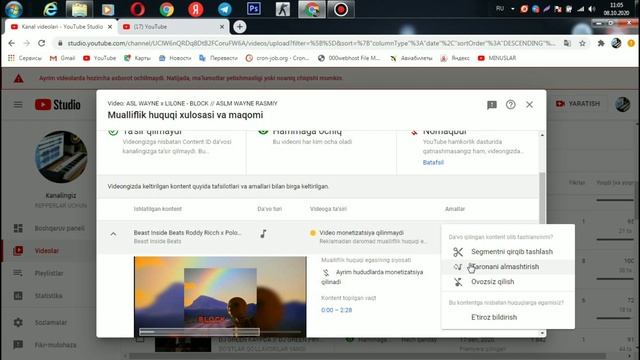Click the channel avatar picture in sidebar

pos(61,157)
